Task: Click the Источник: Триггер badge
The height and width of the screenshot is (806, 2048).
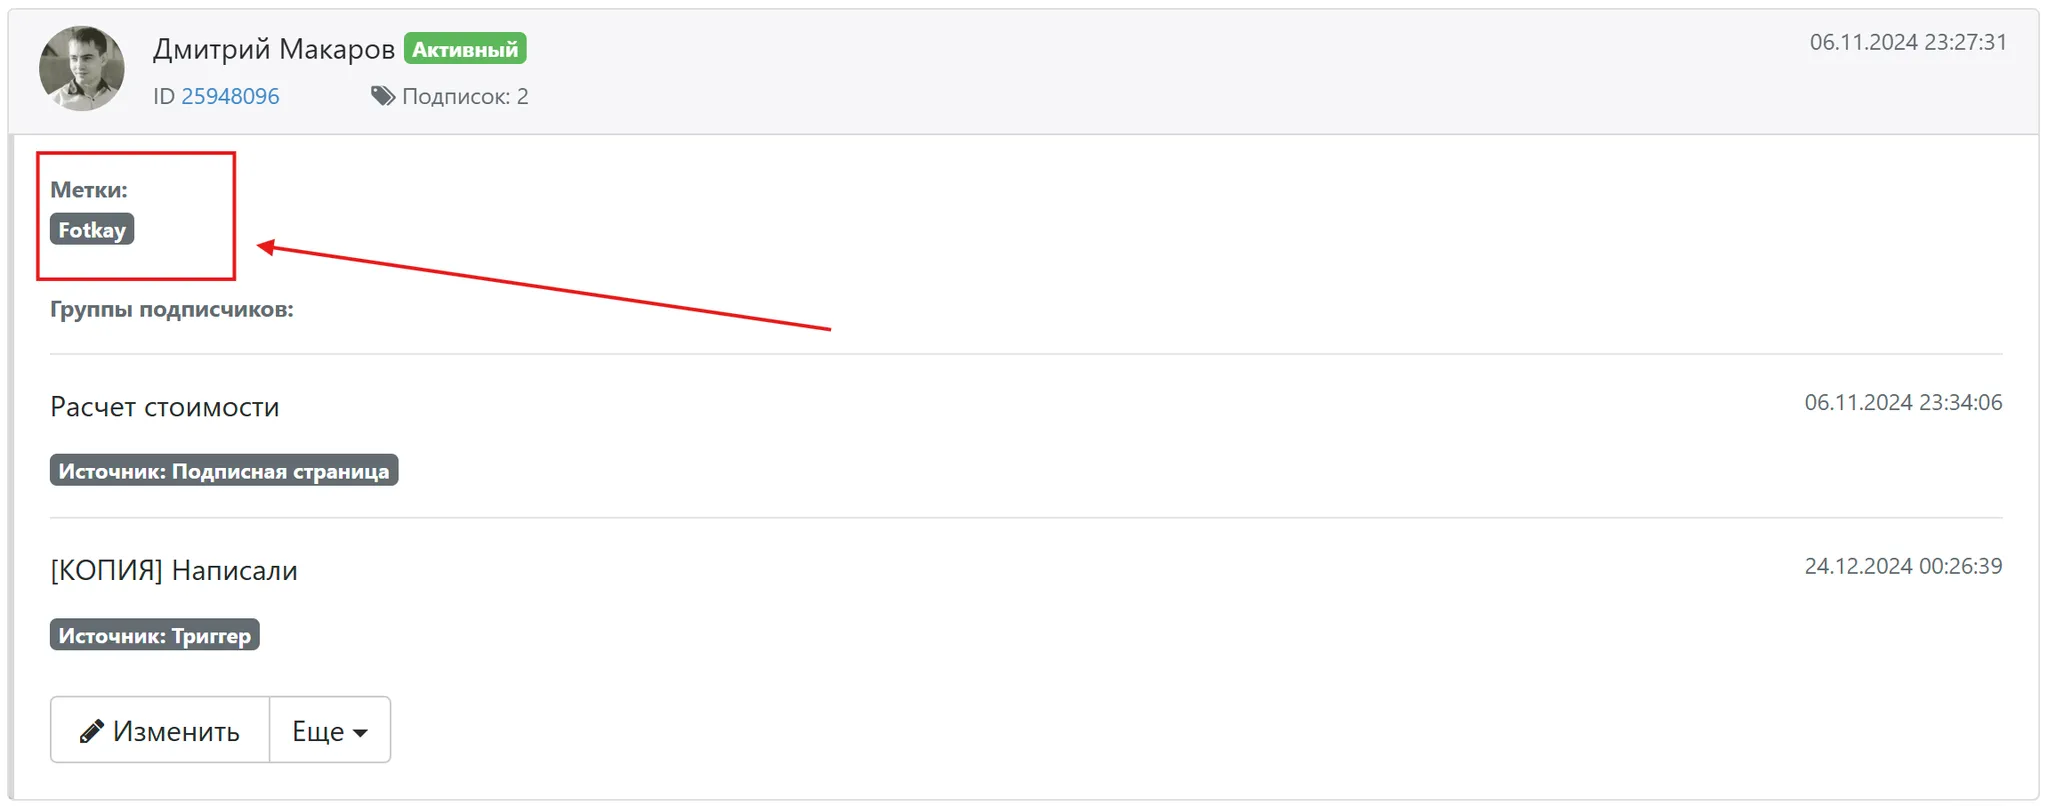Action: [155, 635]
